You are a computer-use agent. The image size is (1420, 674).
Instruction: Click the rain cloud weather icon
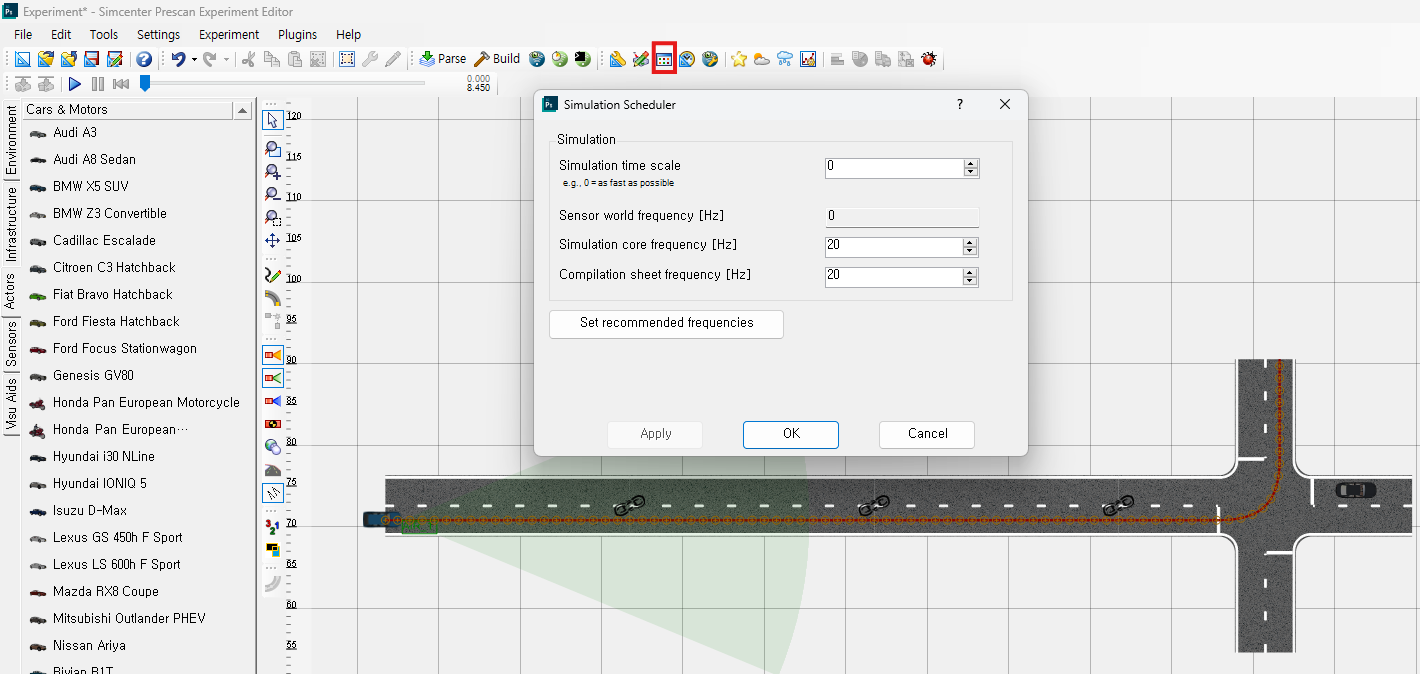click(785, 59)
